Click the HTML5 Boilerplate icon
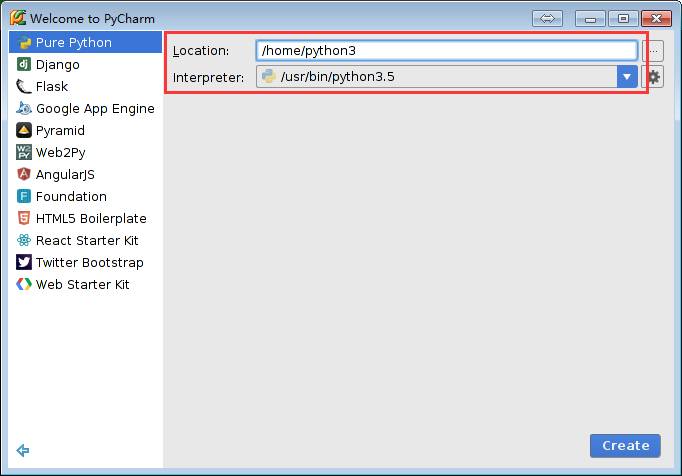This screenshot has height=476, width=682. 24,218
